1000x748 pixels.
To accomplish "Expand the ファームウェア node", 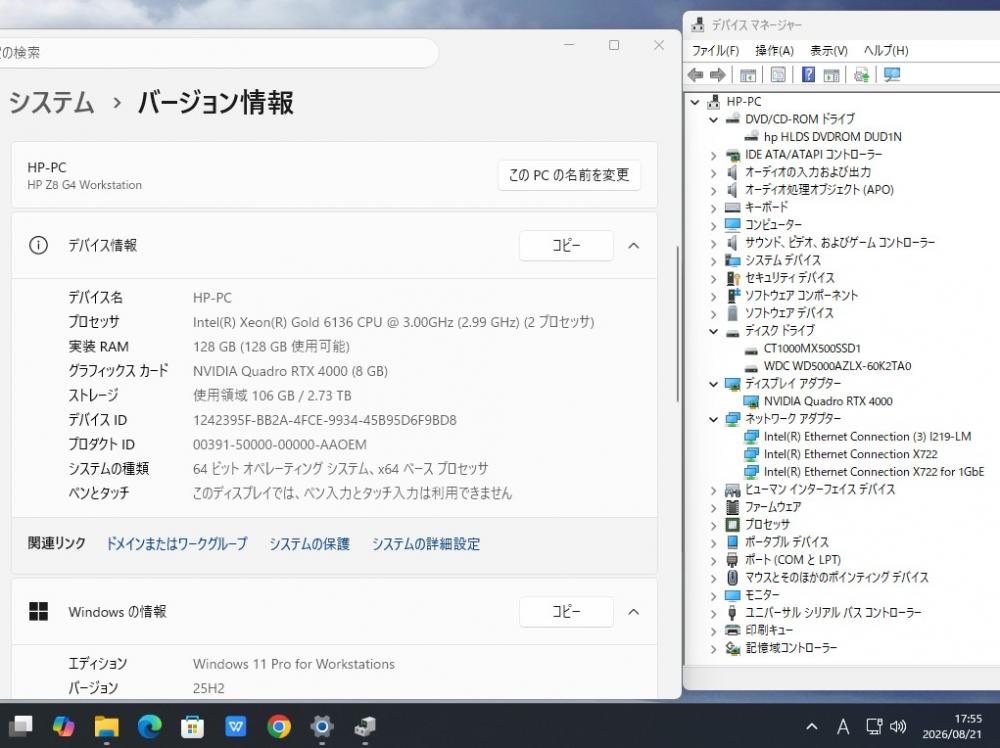I will pos(714,508).
